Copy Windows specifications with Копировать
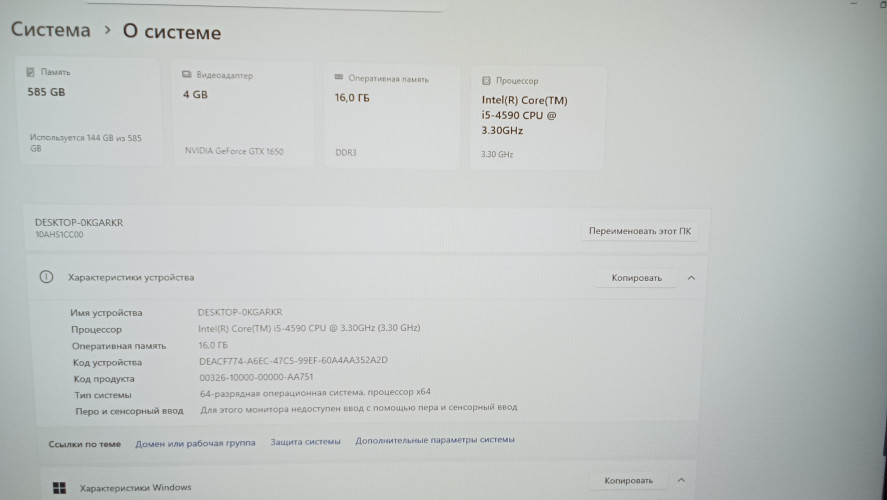This screenshot has height=500, width=887. [628, 480]
